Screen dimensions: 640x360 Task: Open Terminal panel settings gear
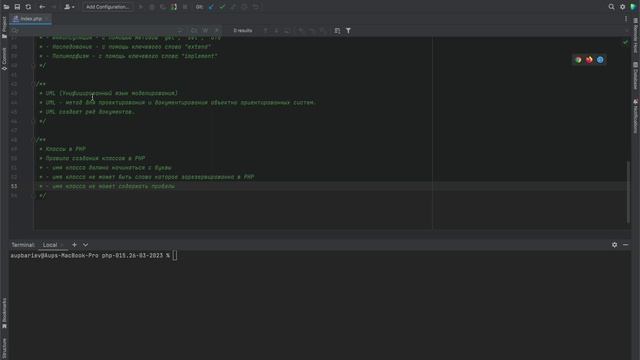pos(614,245)
